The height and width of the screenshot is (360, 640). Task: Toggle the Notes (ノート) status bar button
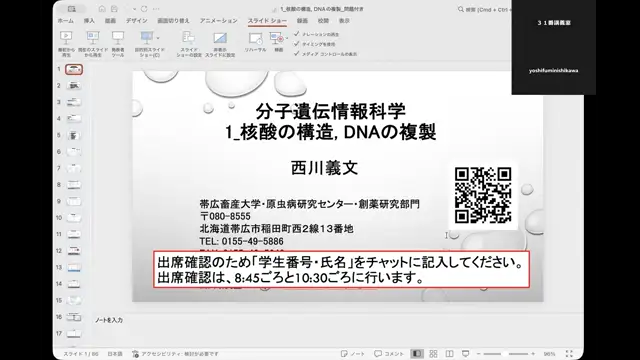point(353,354)
